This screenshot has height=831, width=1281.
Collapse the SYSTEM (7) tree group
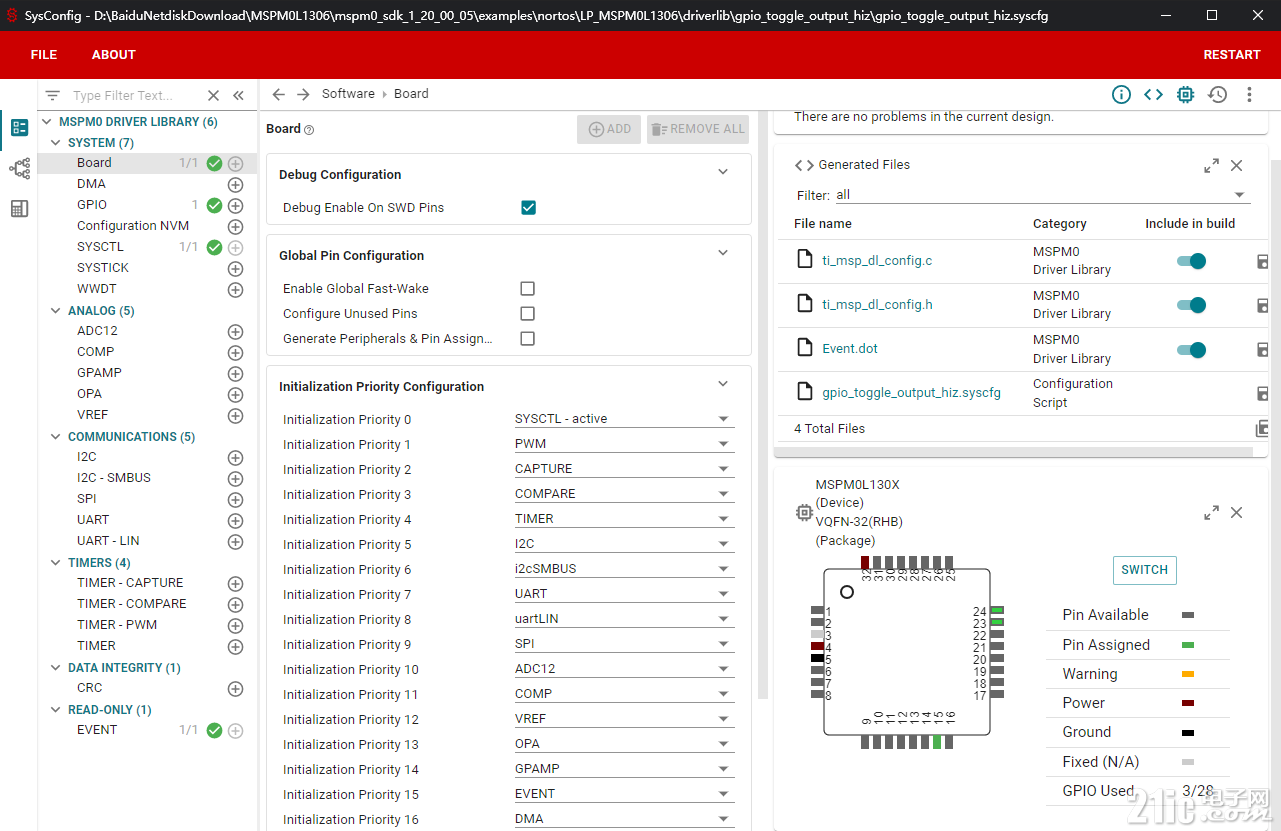pyautogui.click(x=56, y=143)
